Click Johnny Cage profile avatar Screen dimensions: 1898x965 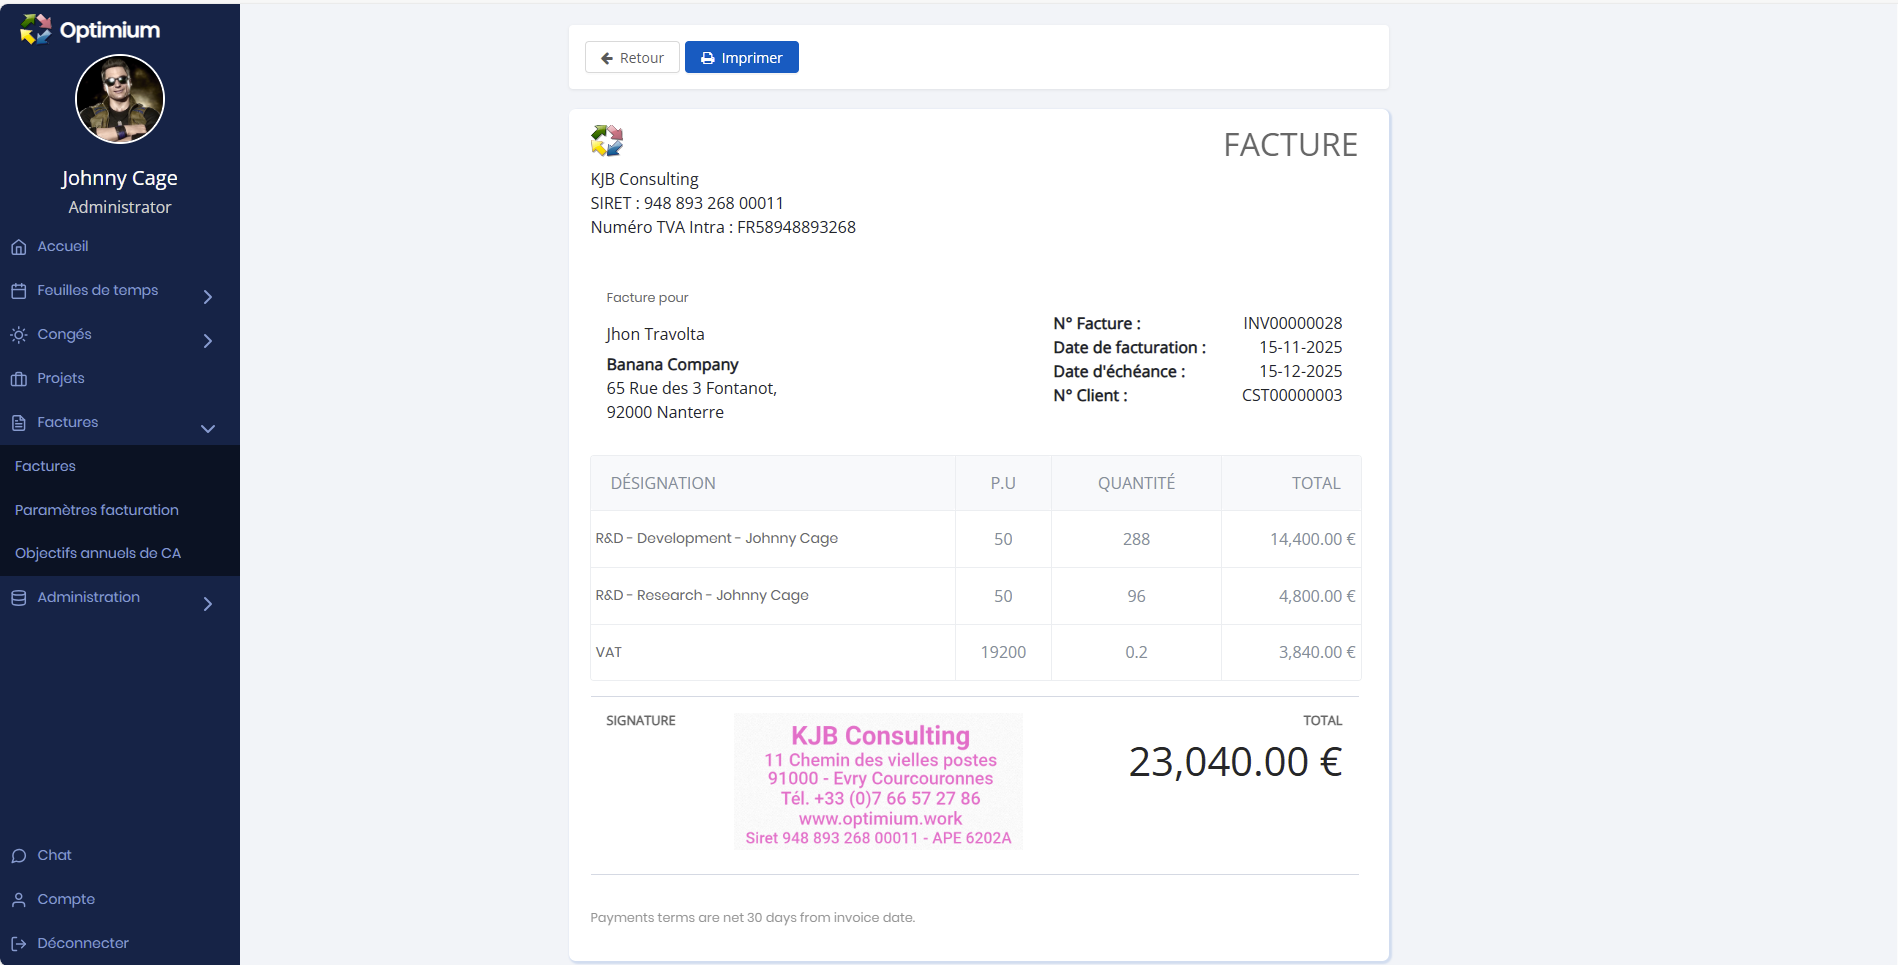pos(120,99)
